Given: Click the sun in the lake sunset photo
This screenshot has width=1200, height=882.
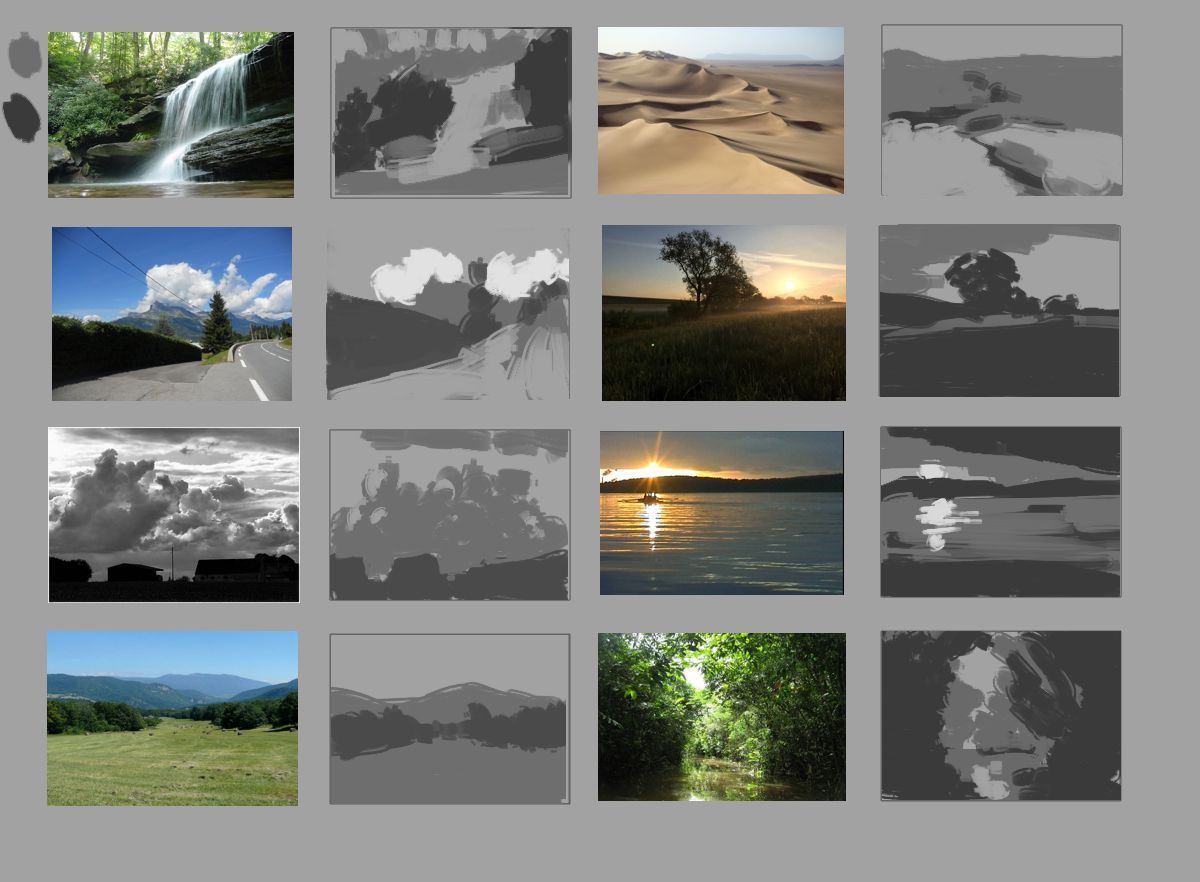Looking at the screenshot, I should pyautogui.click(x=652, y=468).
